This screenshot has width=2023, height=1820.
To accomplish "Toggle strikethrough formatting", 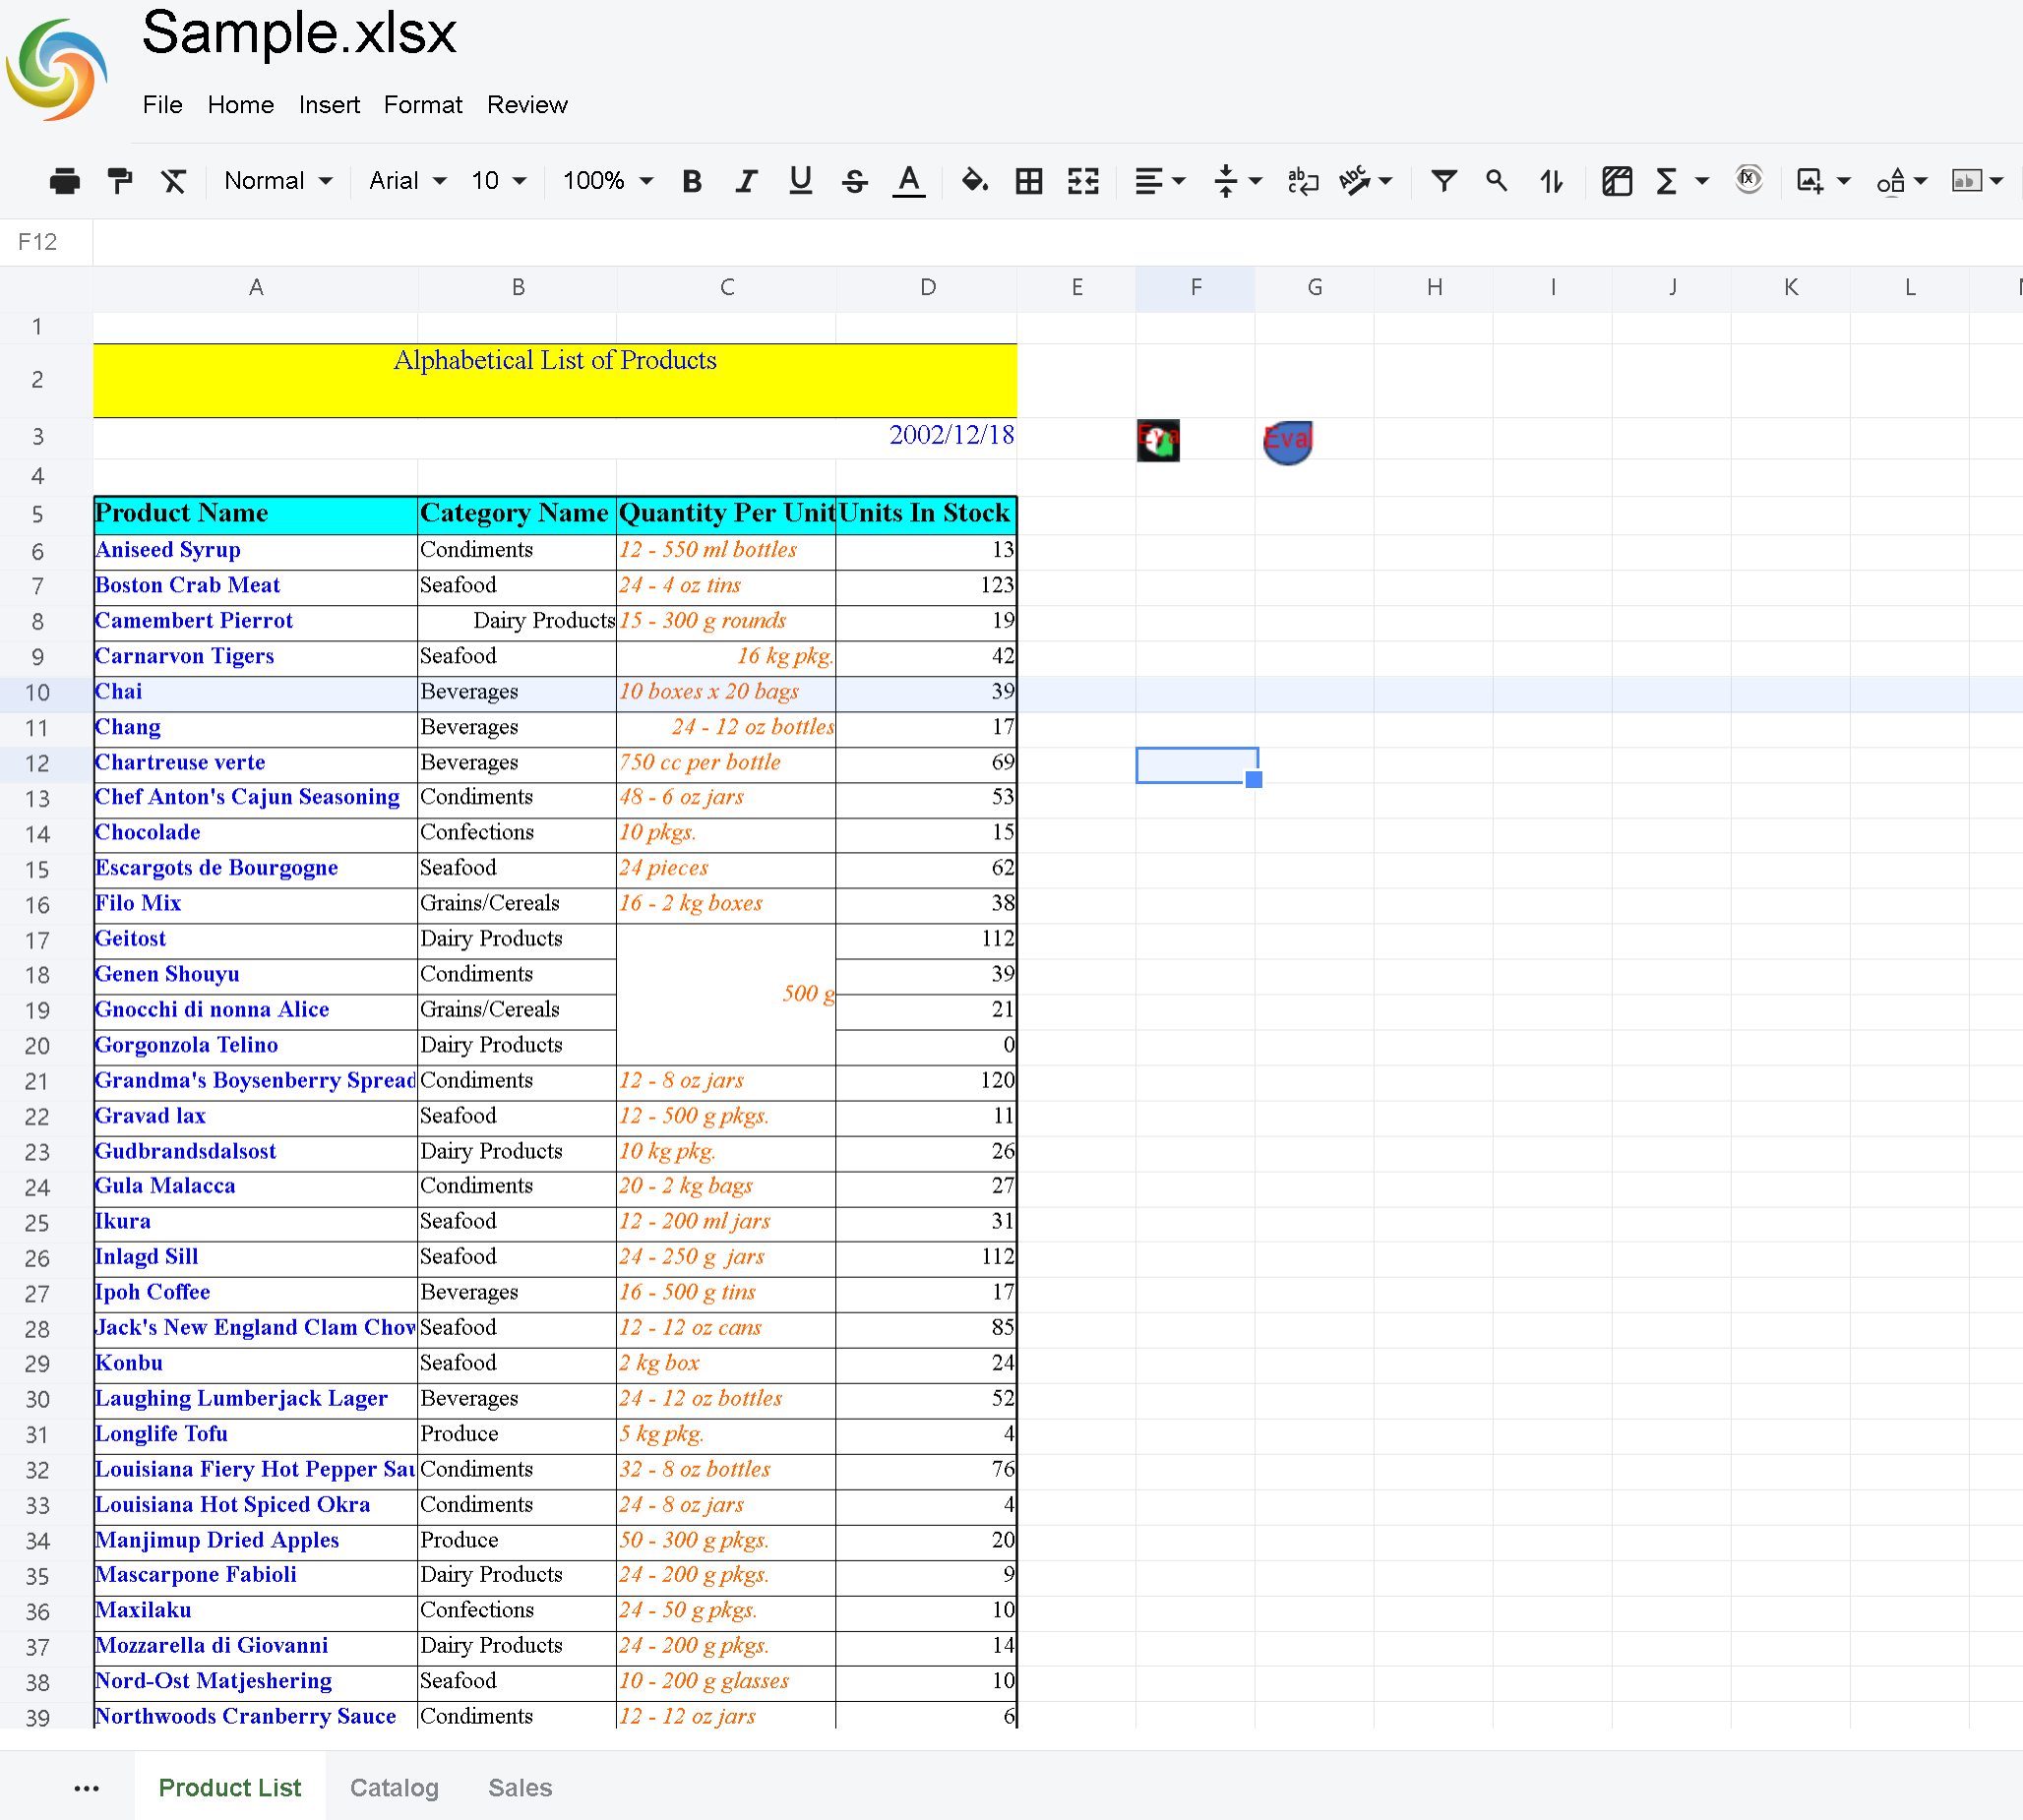I will pyautogui.click(x=855, y=181).
